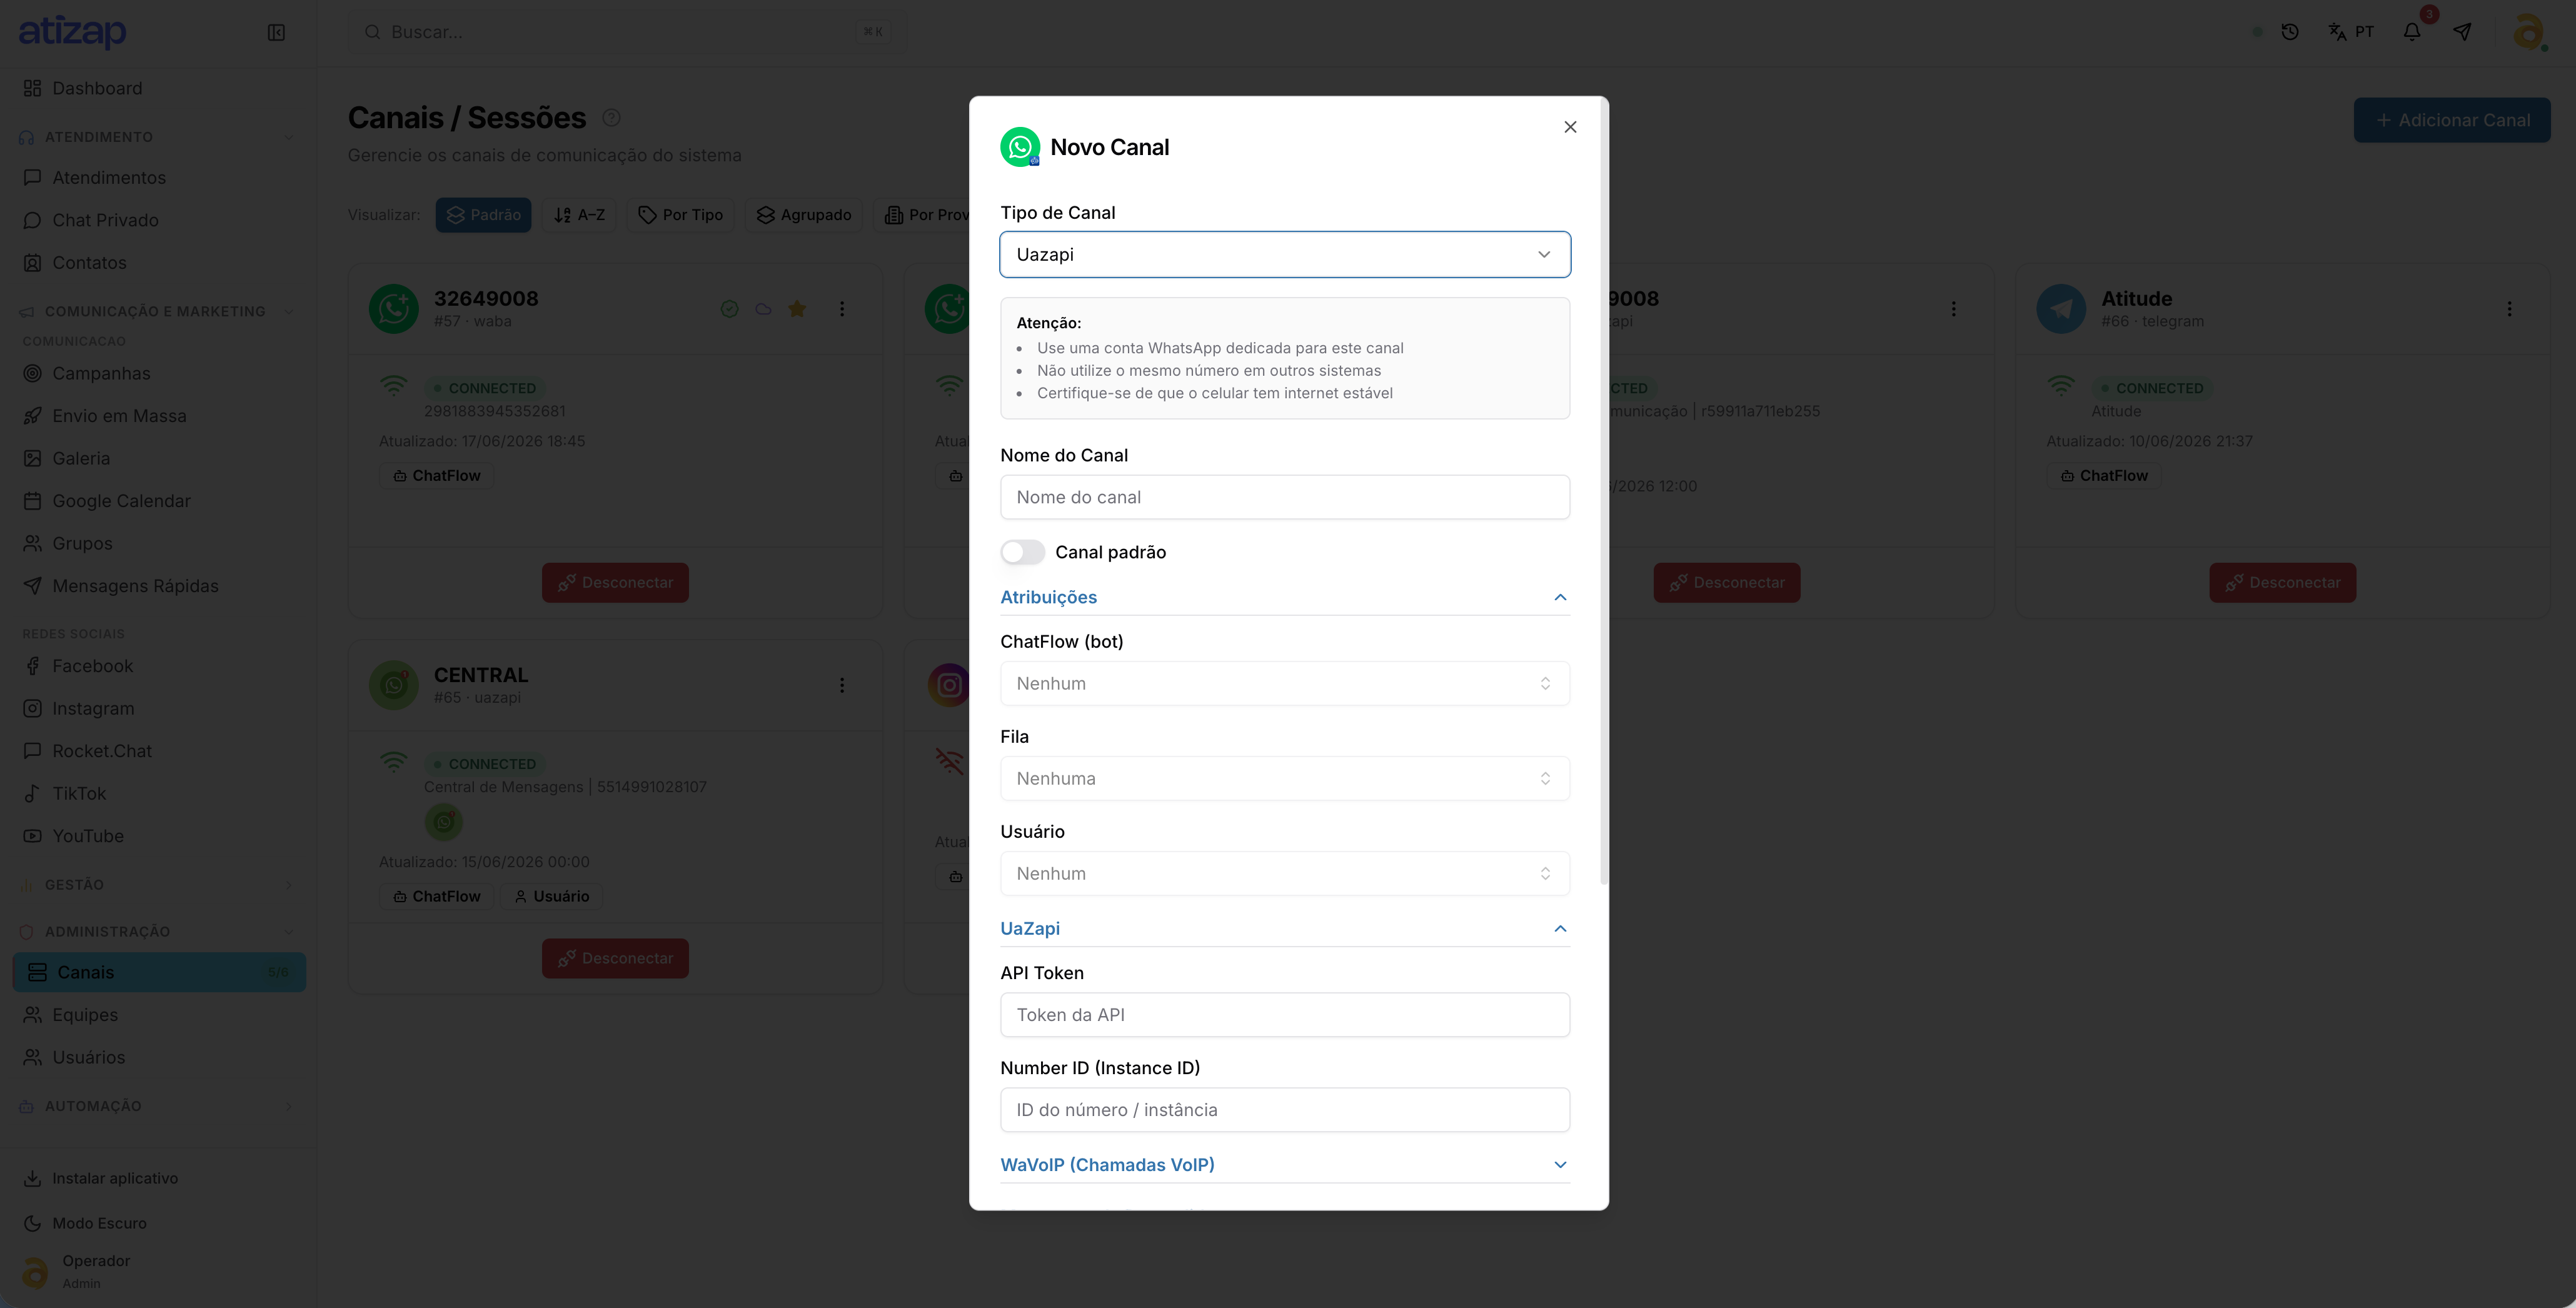The width and height of the screenshot is (2576, 1308).
Task: Open Chat Privado
Action: point(159,220)
